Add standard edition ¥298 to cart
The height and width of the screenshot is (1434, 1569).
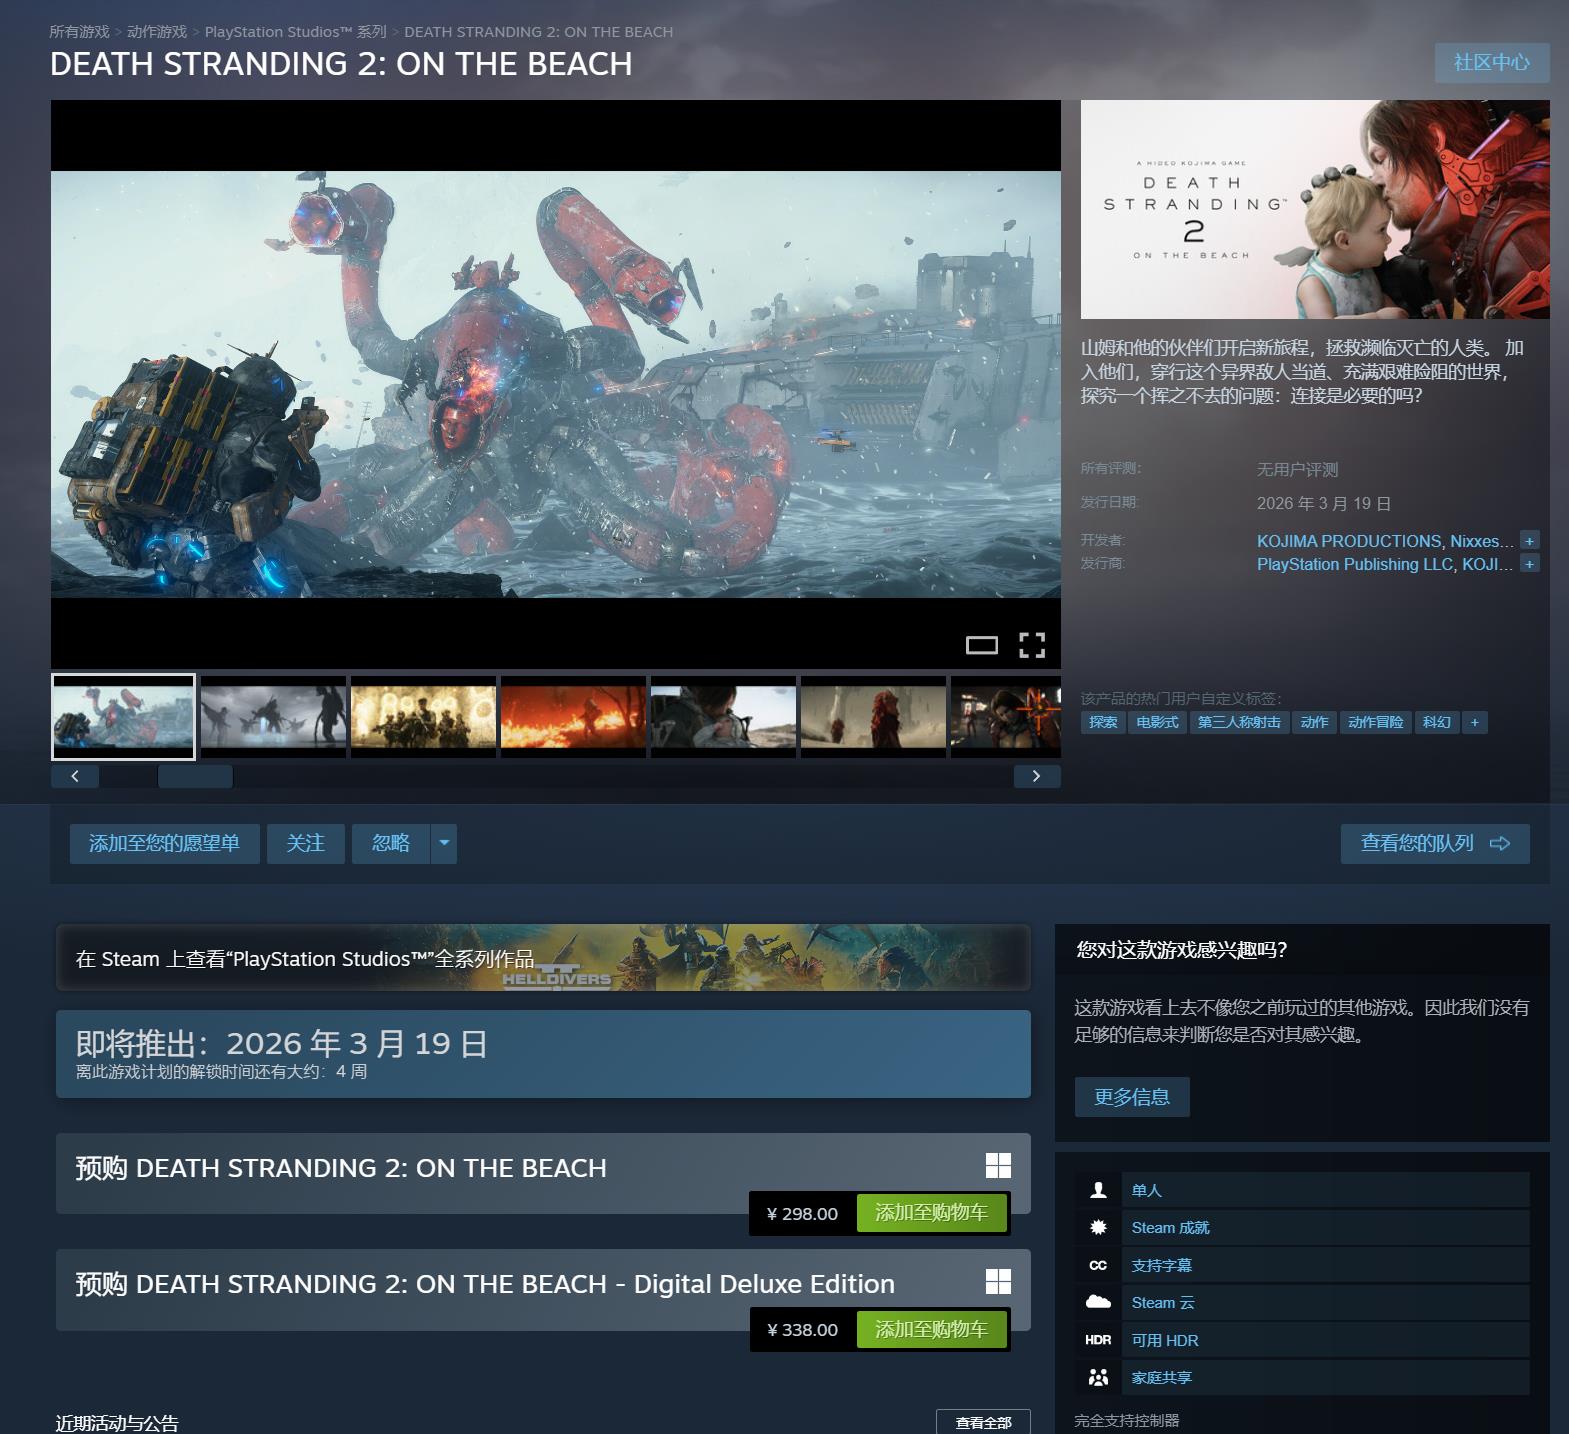(x=931, y=1213)
